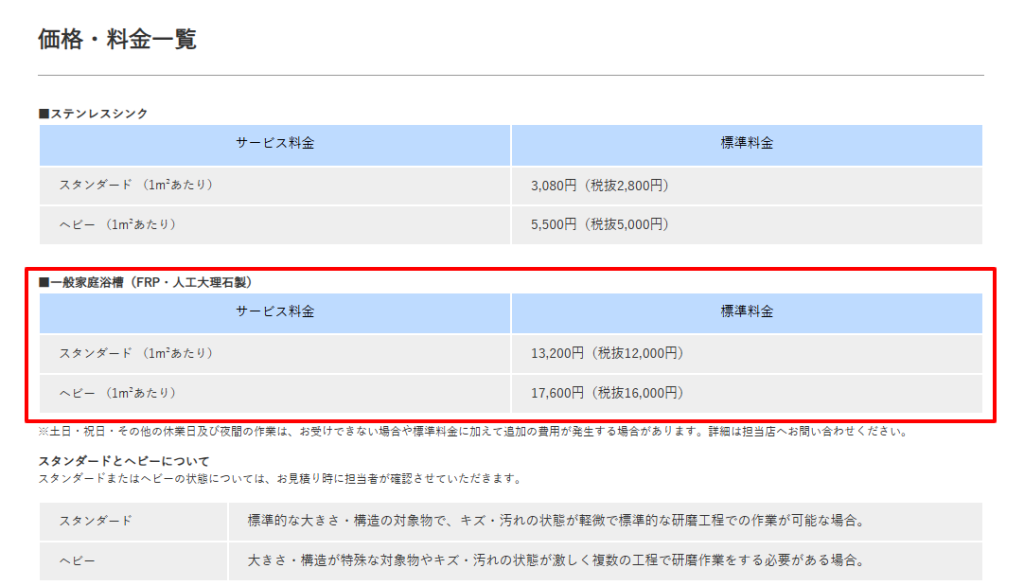Click 標準料金 header in the stainless sink table
The width and height of the screenshot is (1024, 586).
tap(746, 144)
